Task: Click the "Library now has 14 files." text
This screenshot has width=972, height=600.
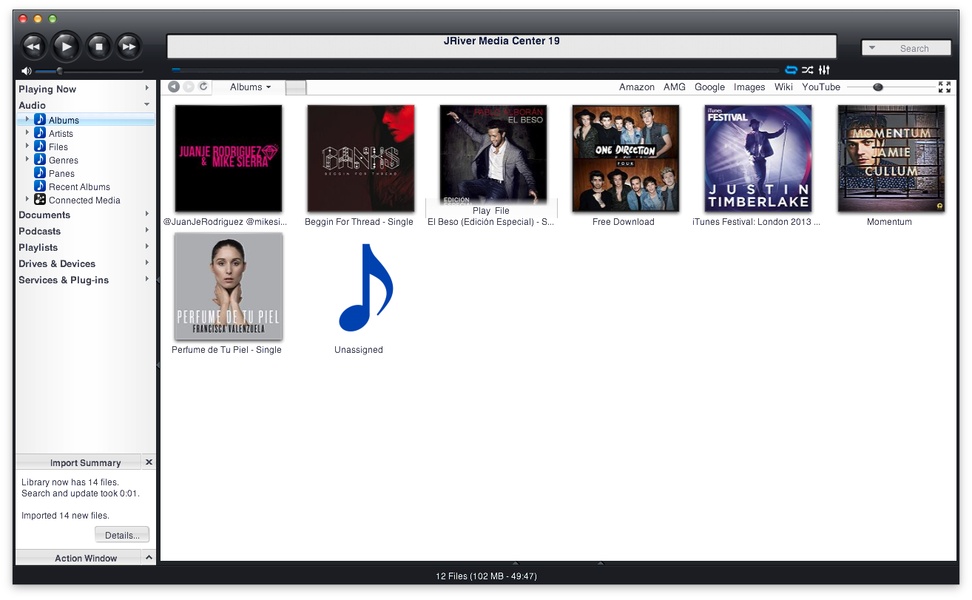Action: click(x=70, y=482)
